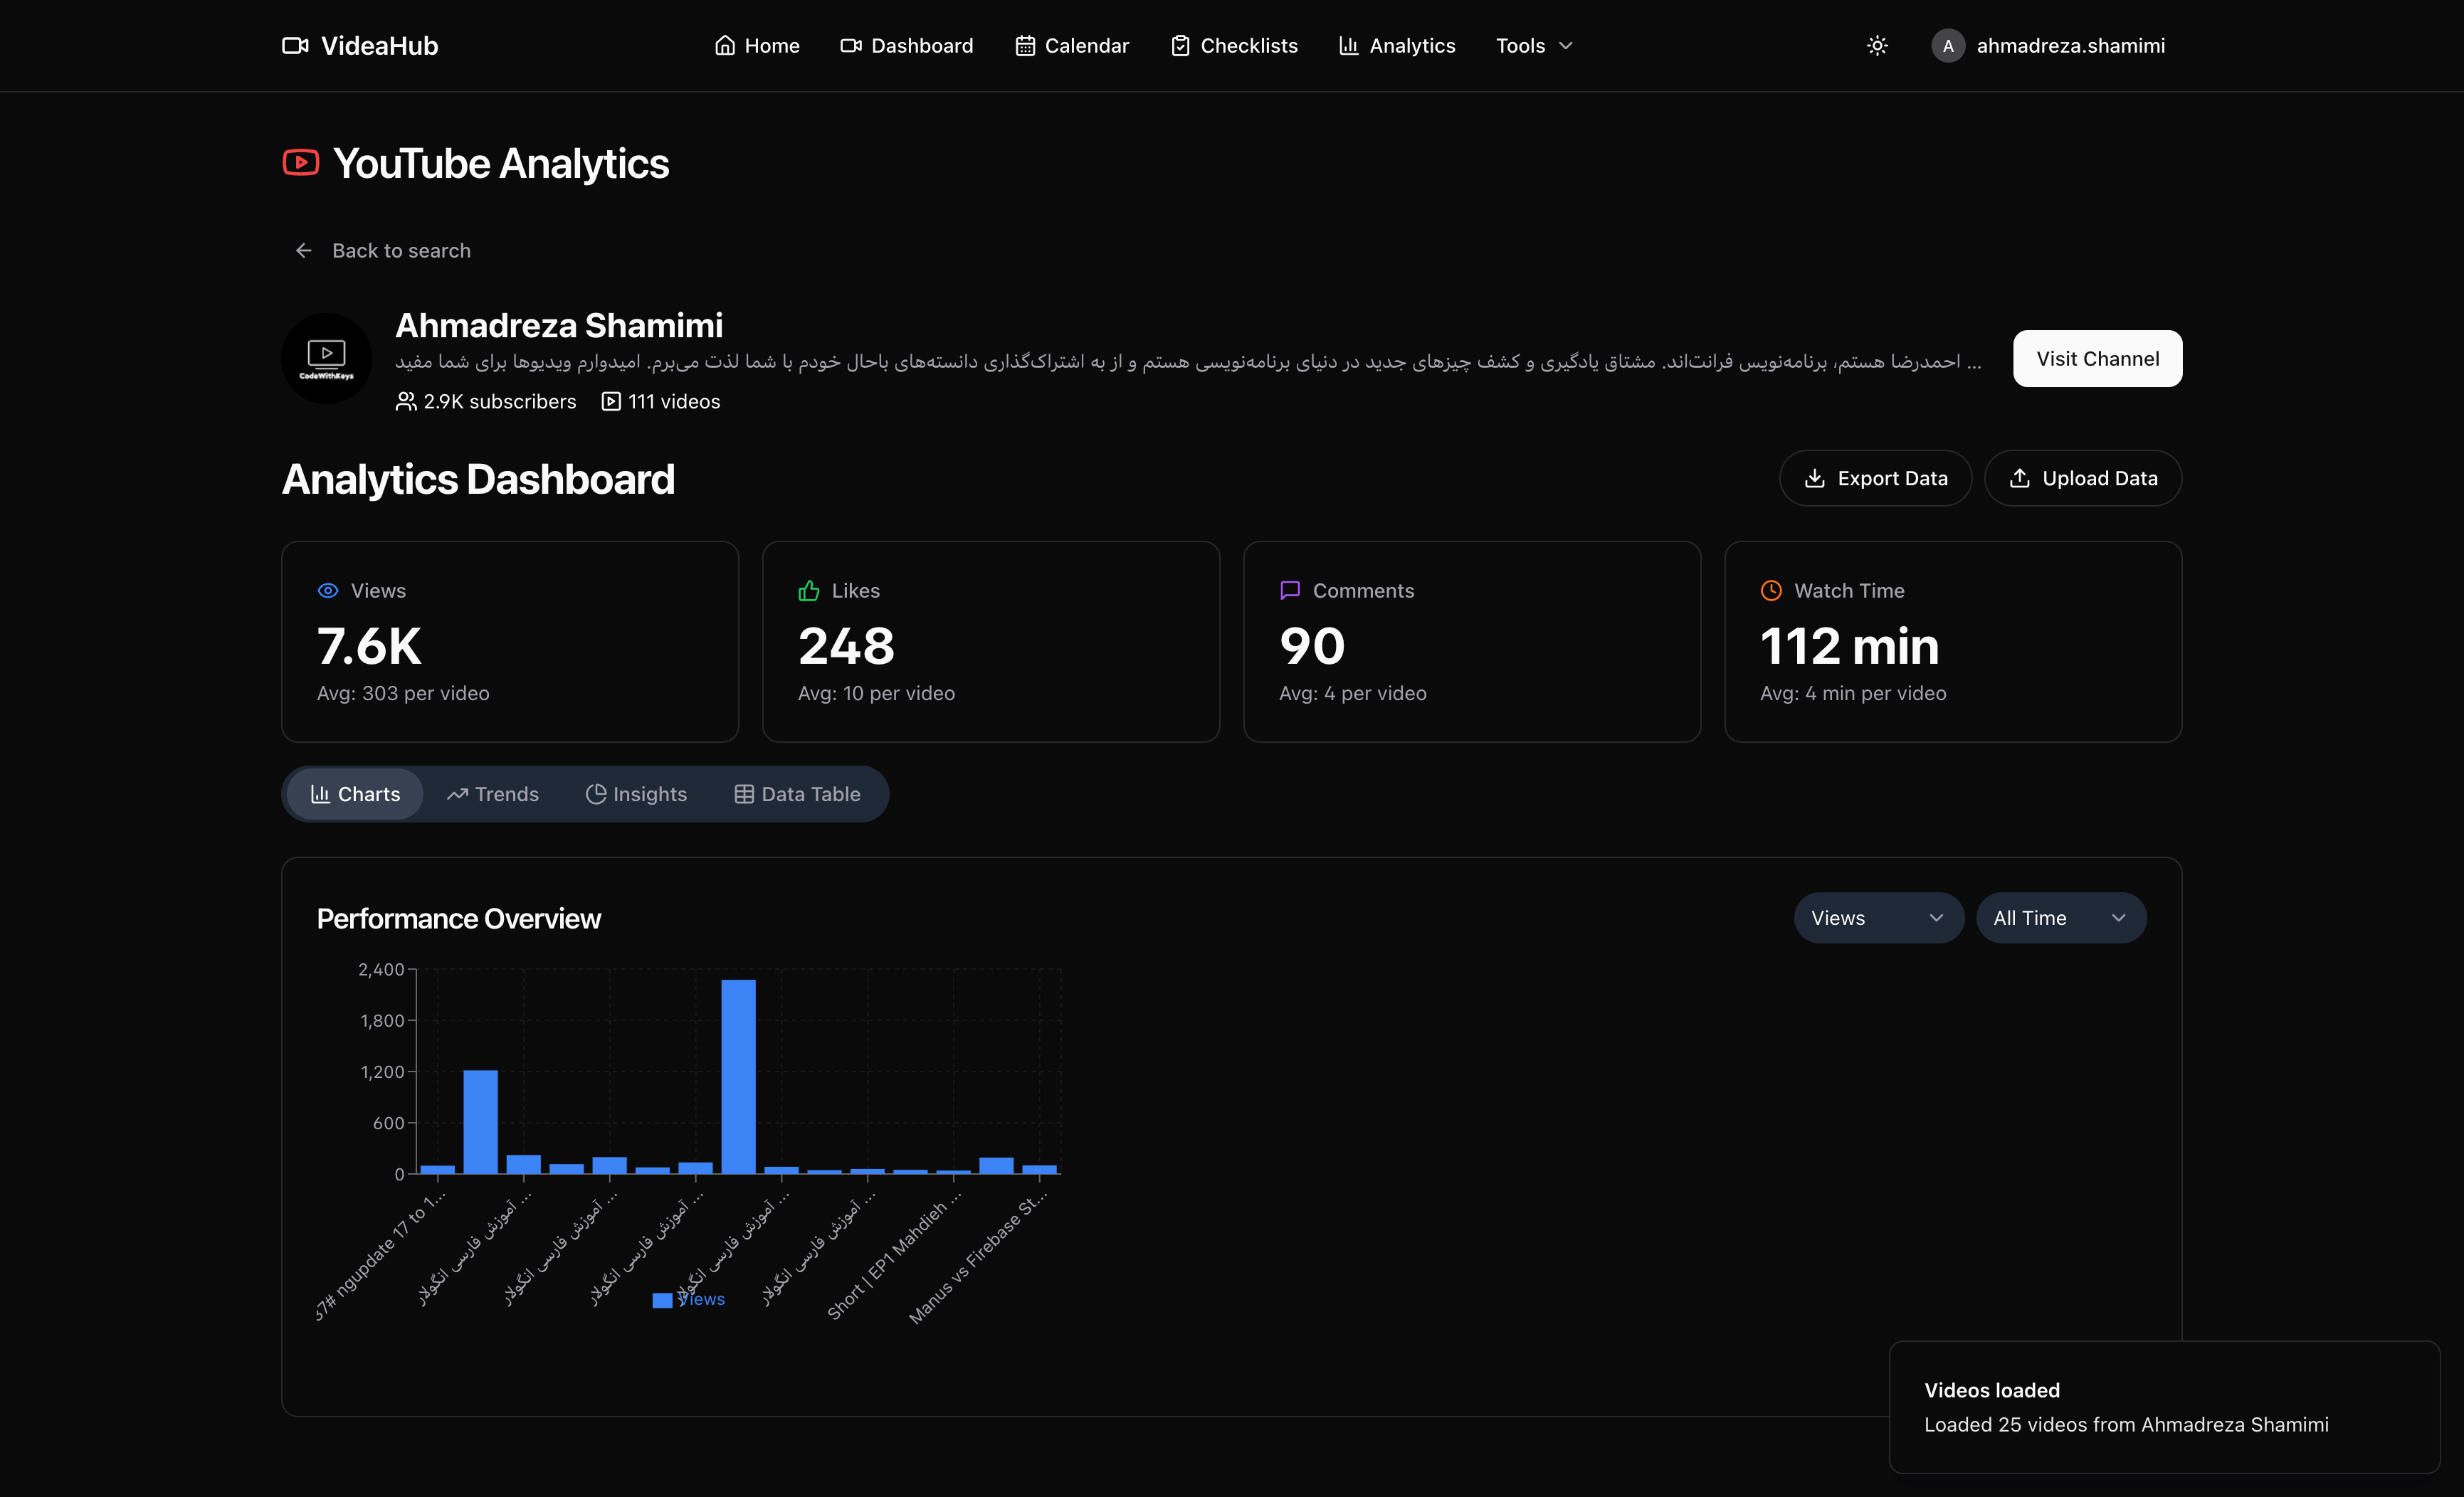Click the 7.6K views value
Image resolution: width=2464 pixels, height=1497 pixels.
pyautogui.click(x=369, y=646)
